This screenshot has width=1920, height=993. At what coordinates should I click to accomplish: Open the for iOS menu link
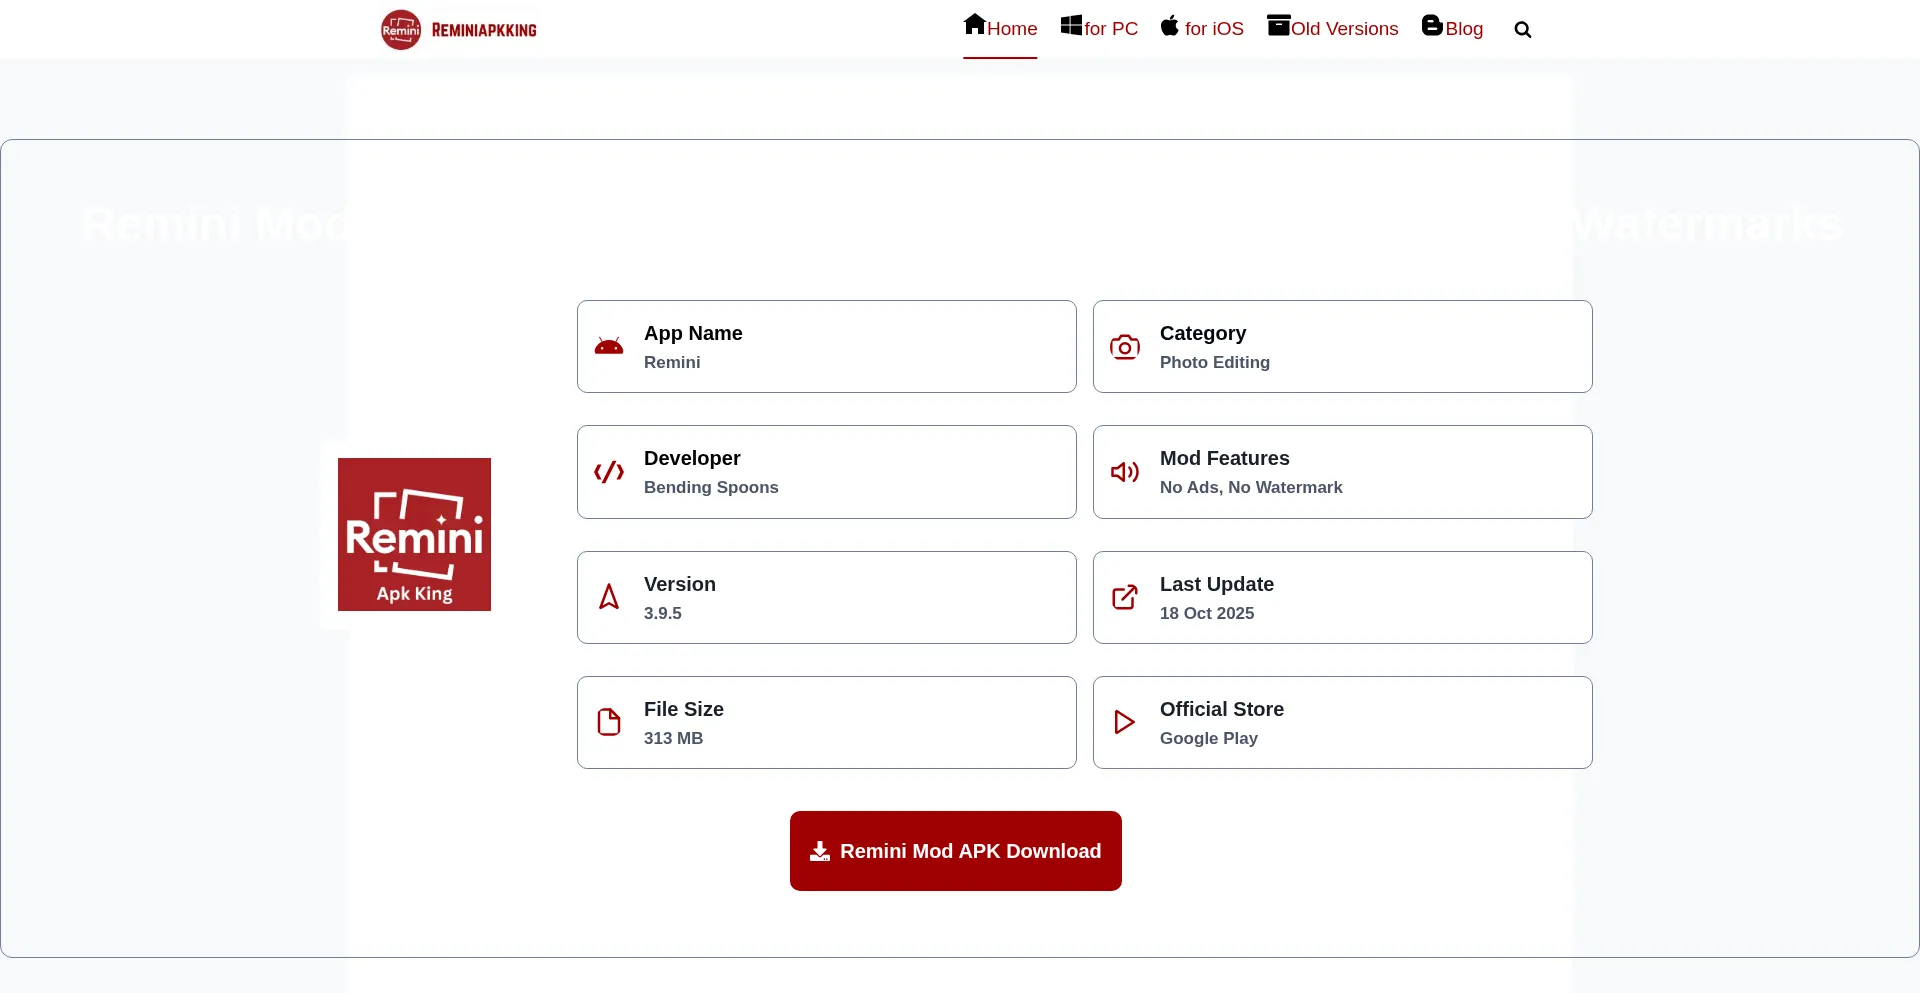[x=1202, y=28]
